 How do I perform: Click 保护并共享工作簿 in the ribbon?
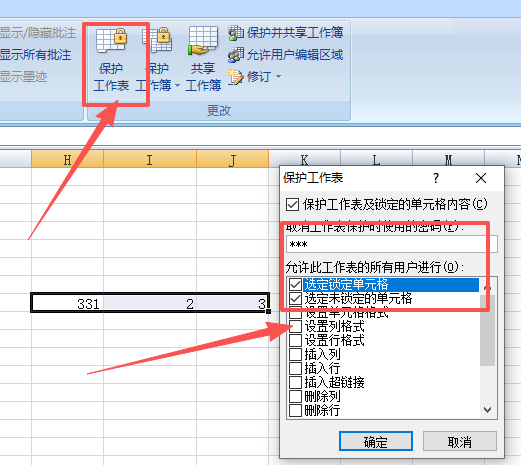[x=286, y=33]
